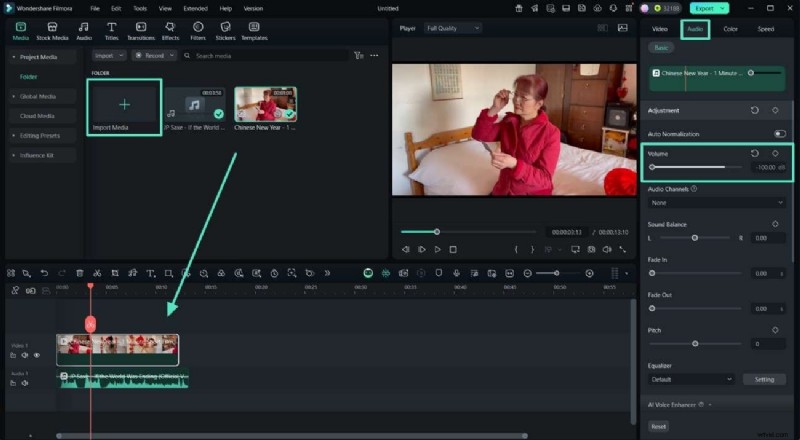This screenshot has width=800, height=440.
Task: Split the clip with scissors icon
Action: (97, 274)
